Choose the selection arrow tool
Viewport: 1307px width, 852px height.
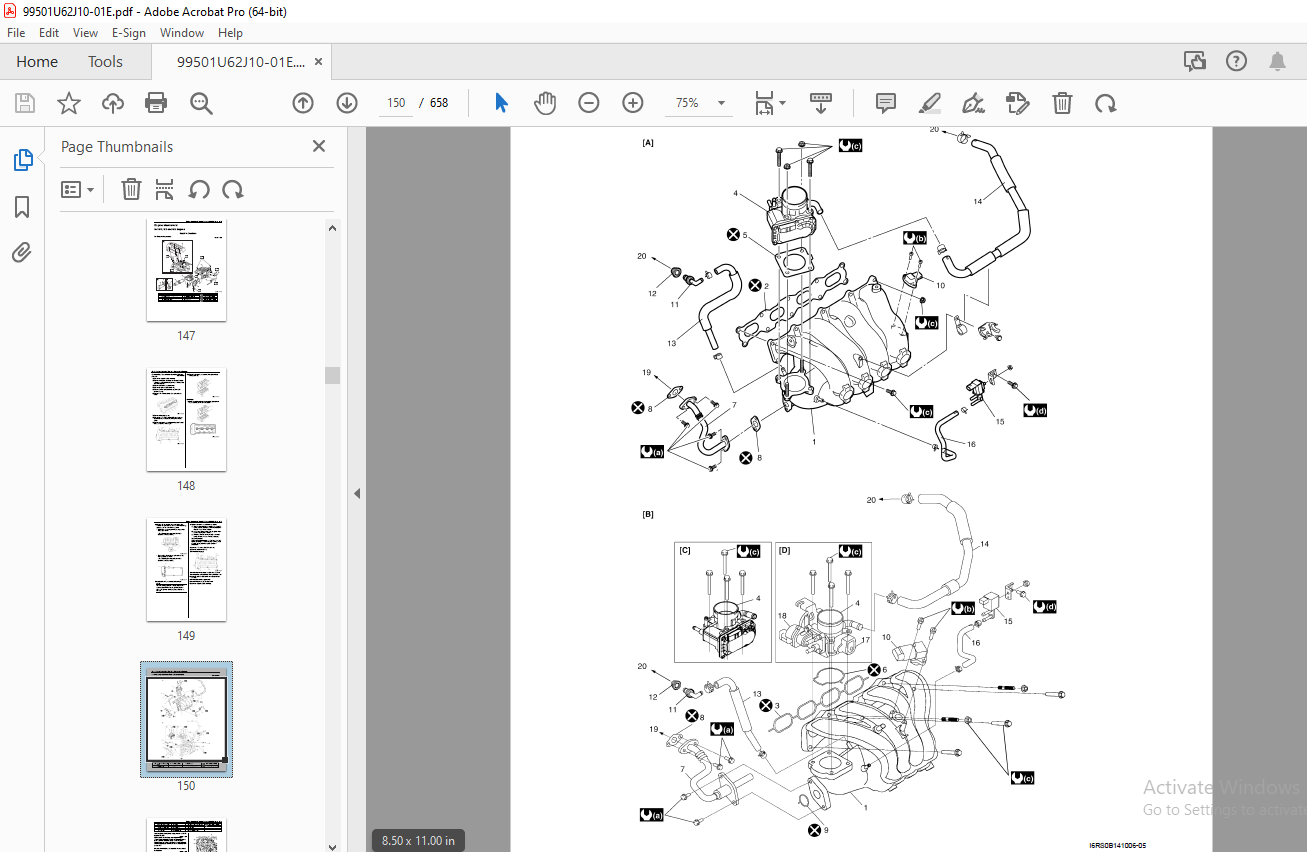tap(502, 103)
